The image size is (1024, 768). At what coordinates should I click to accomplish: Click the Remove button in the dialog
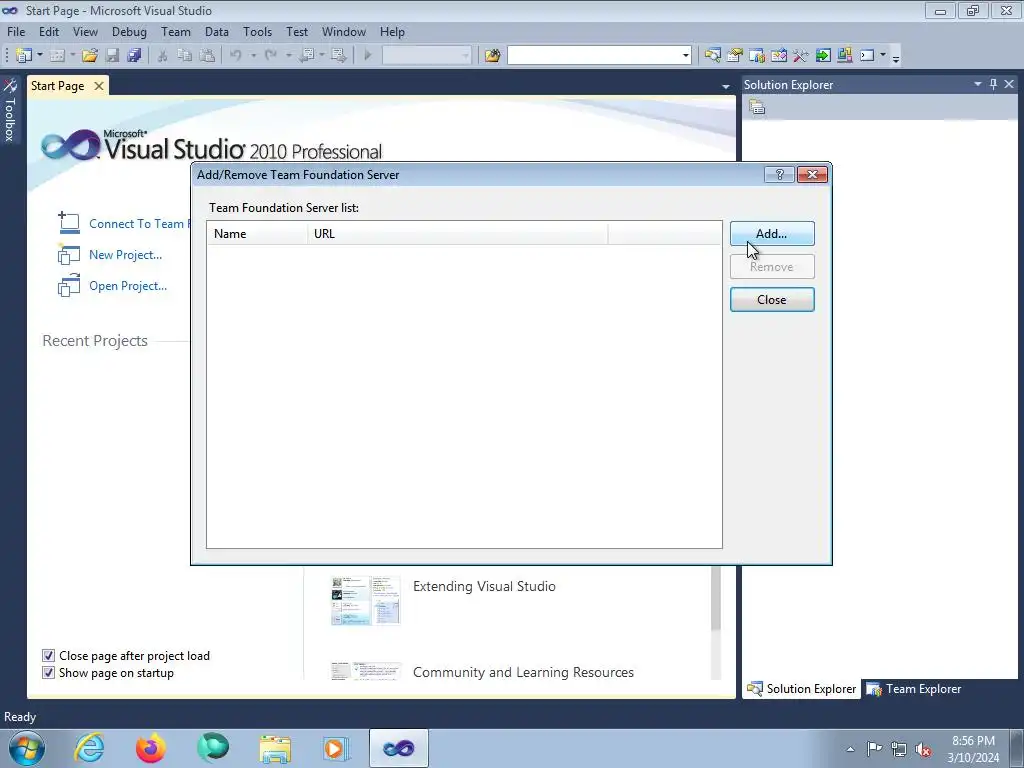coord(772,266)
